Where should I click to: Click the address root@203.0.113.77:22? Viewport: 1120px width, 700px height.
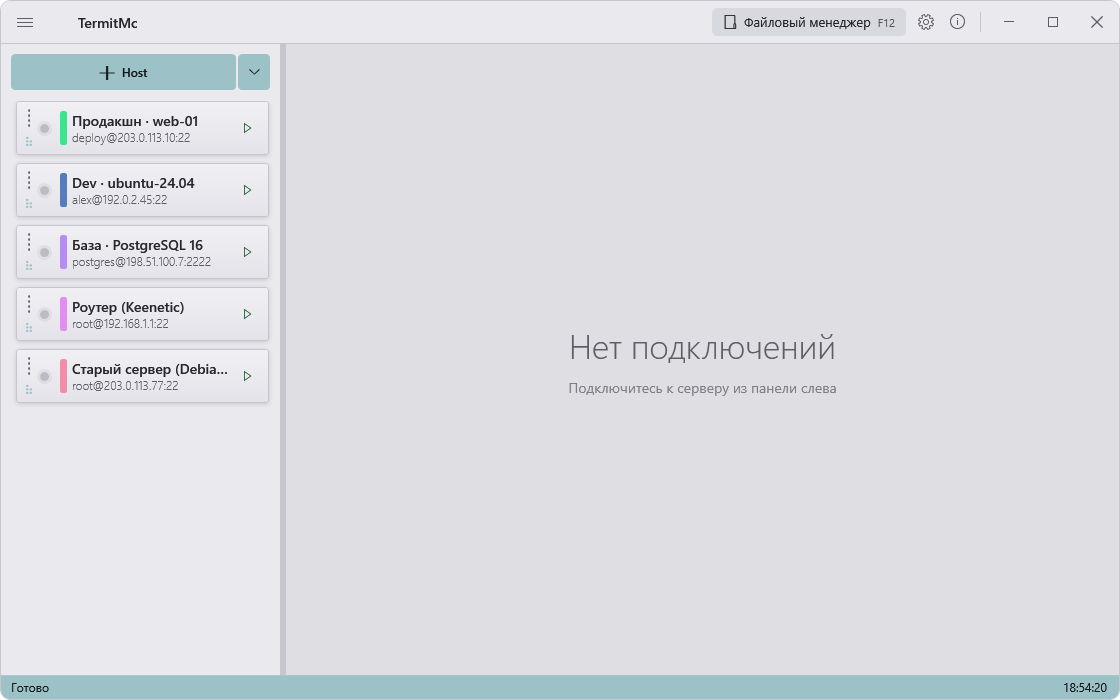pyautogui.click(x=125, y=386)
